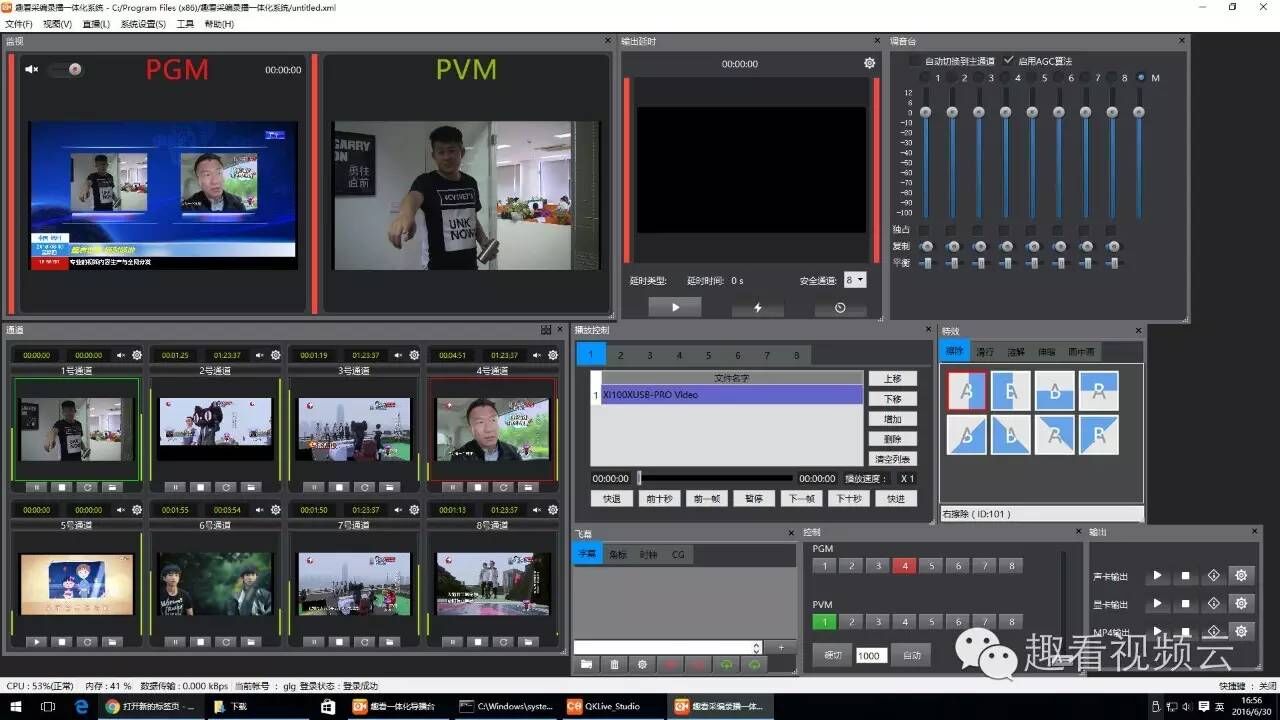Click the mixer channel 1 volume fader knob
The width and height of the screenshot is (1280, 720).
tap(926, 112)
